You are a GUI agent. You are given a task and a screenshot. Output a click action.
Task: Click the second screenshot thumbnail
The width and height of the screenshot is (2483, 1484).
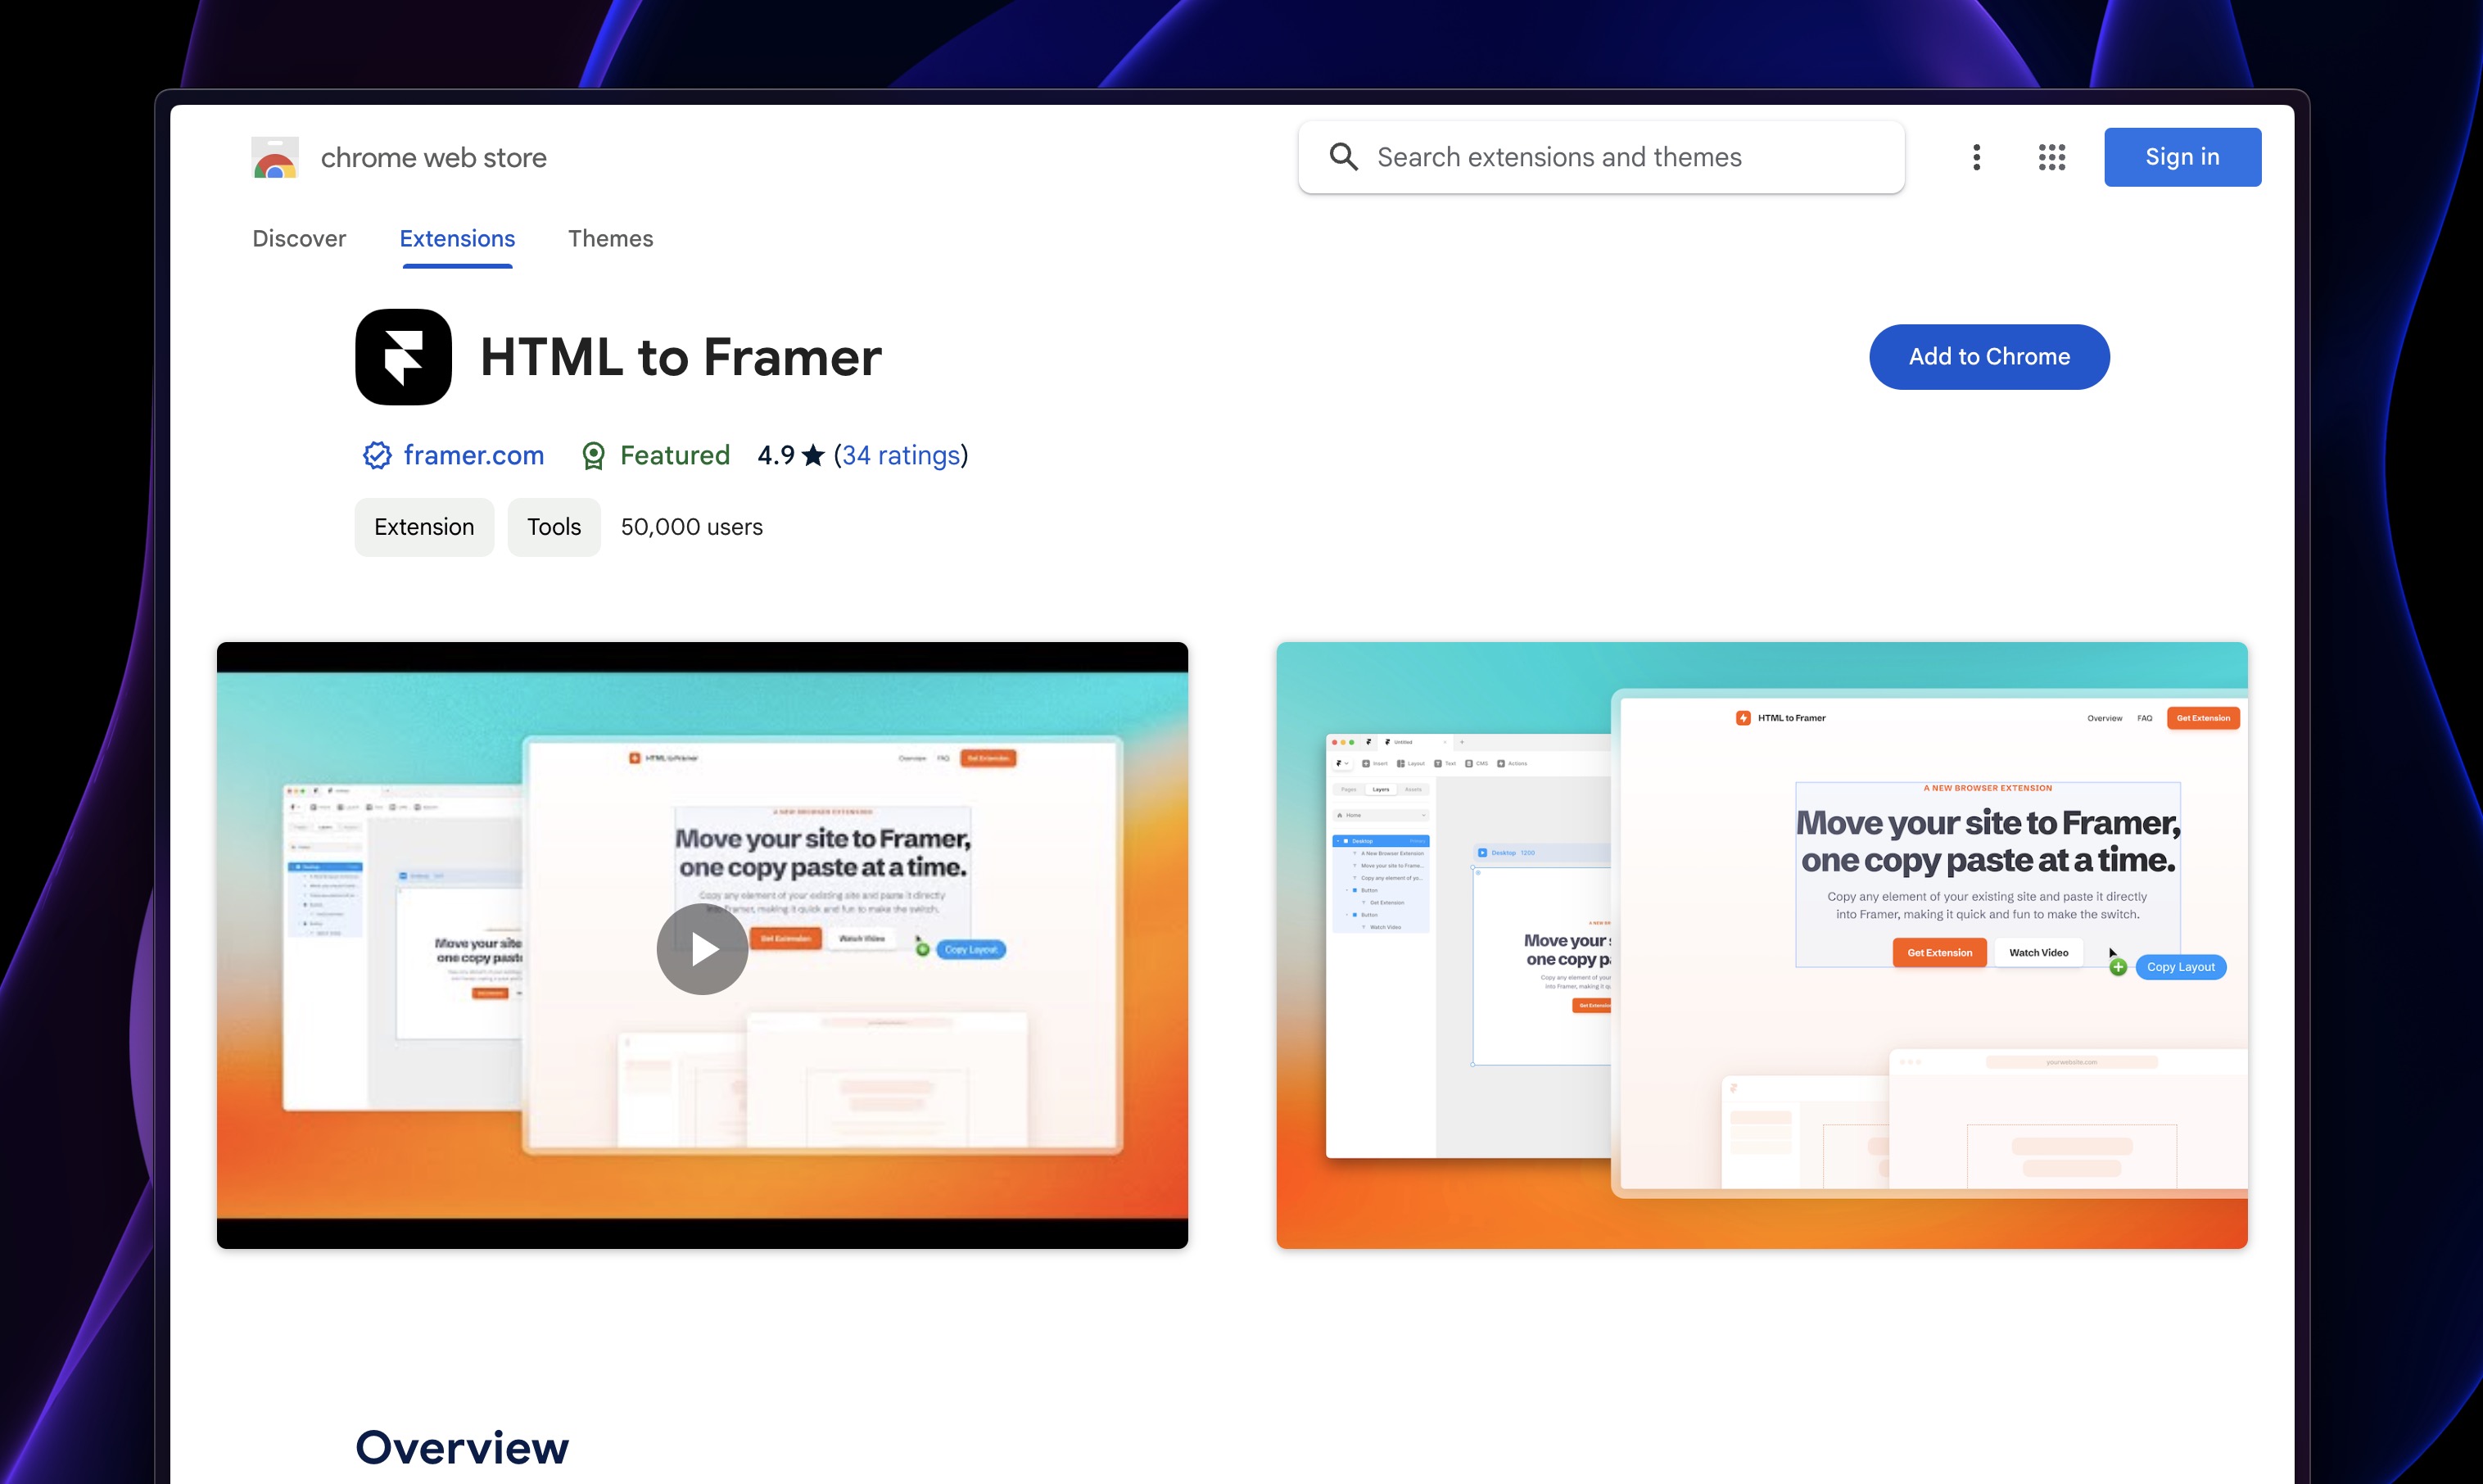[x=1761, y=943]
